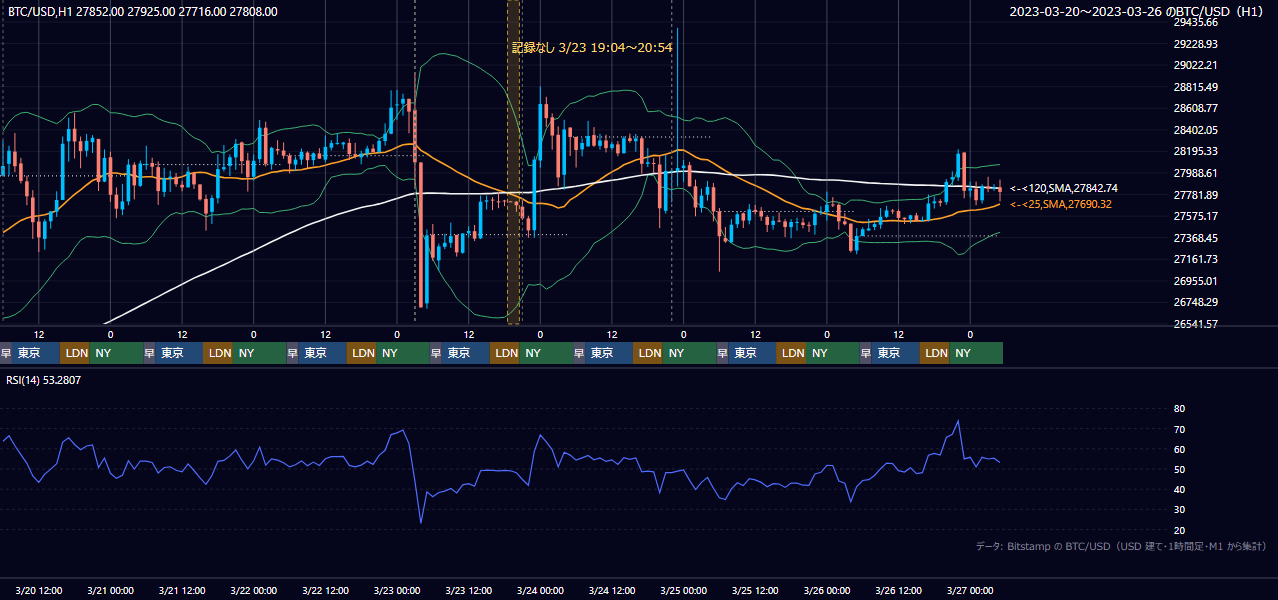Click price axis value 29228.93

(x=1195, y=44)
